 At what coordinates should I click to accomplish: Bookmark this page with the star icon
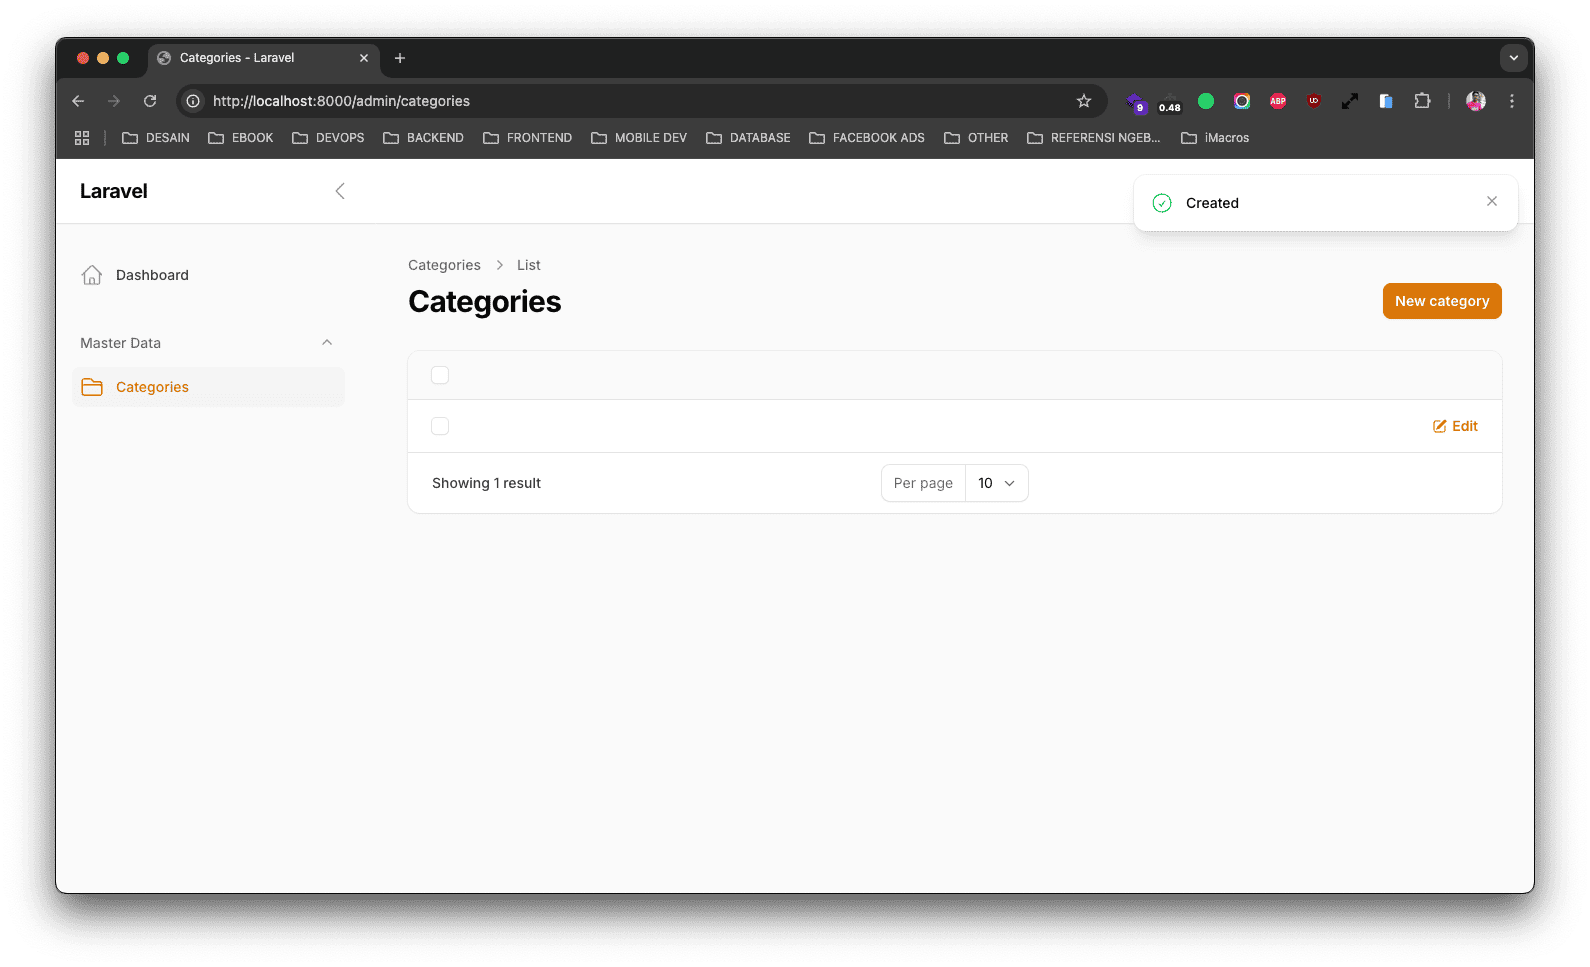pyautogui.click(x=1083, y=101)
